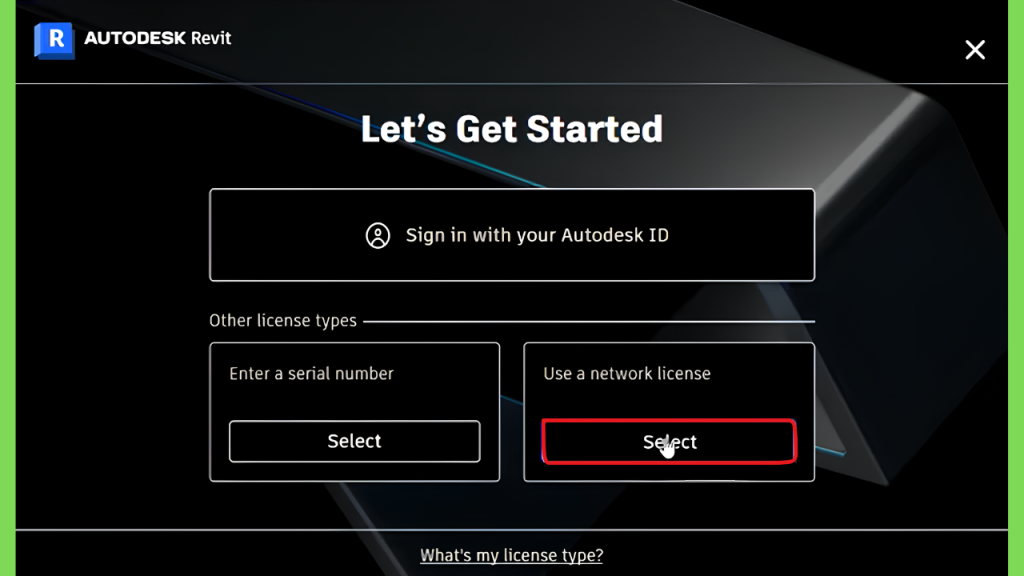Close the Let's Get Started dialog
The image size is (1024, 576).
click(x=975, y=50)
